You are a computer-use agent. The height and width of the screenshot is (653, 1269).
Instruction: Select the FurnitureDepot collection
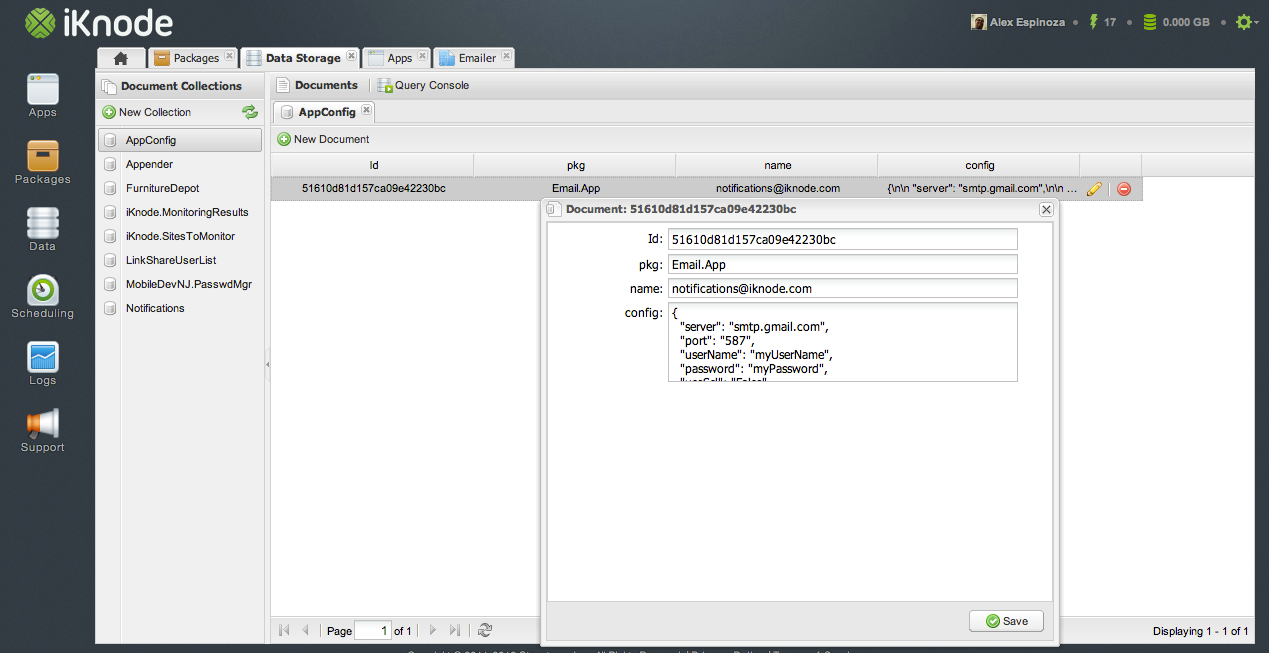point(180,188)
